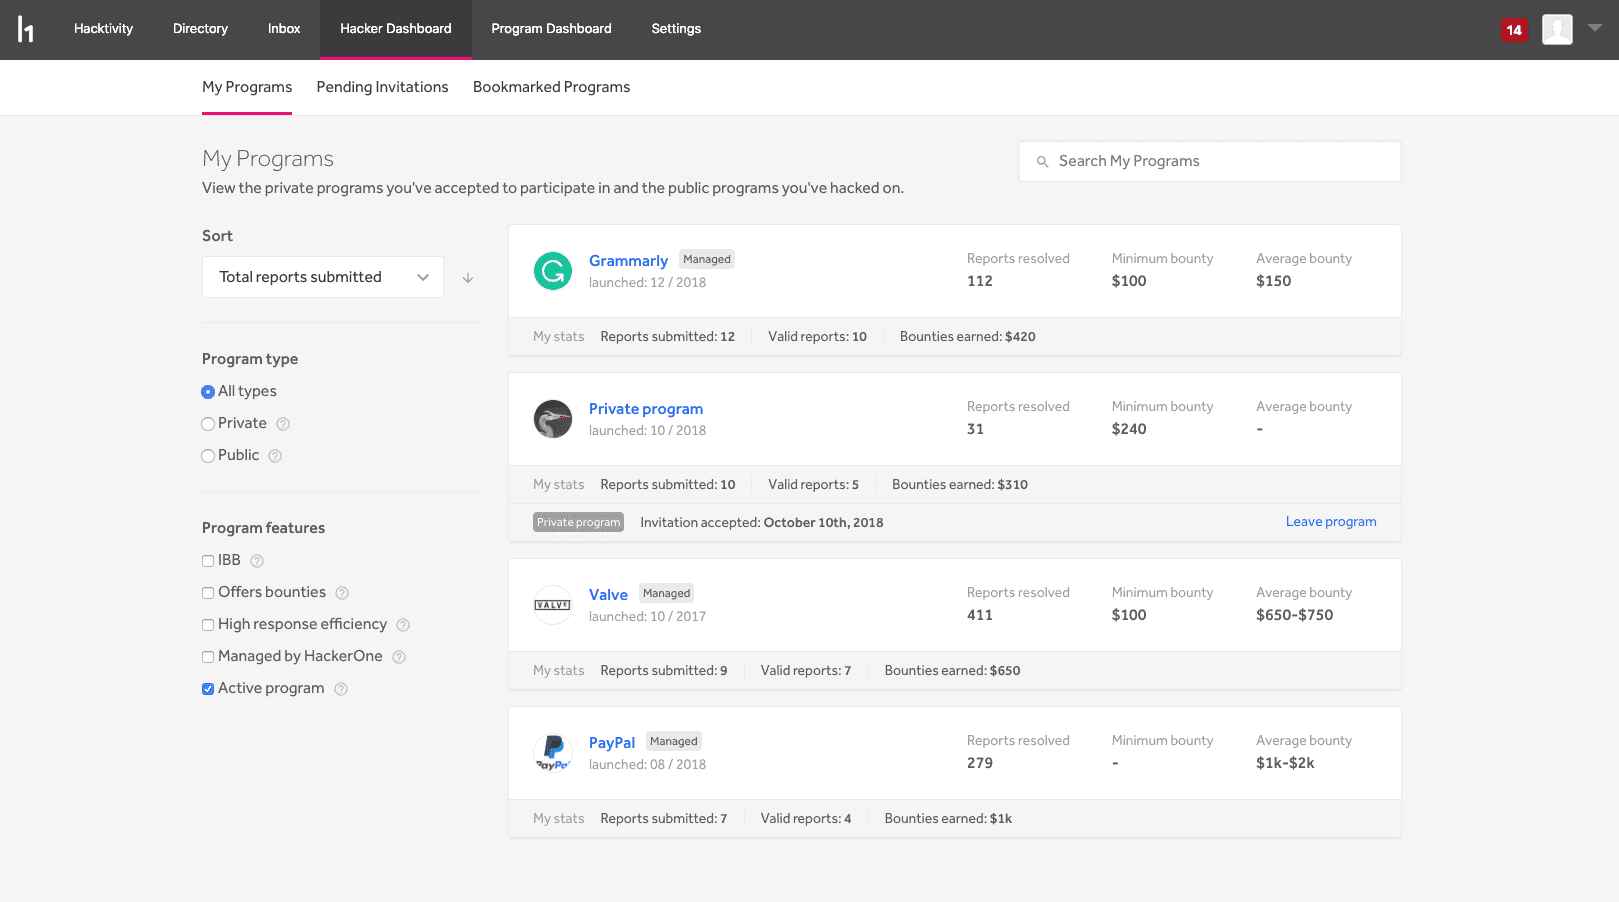Select the Private program type radio
This screenshot has width=1619, height=902.
pyautogui.click(x=208, y=424)
